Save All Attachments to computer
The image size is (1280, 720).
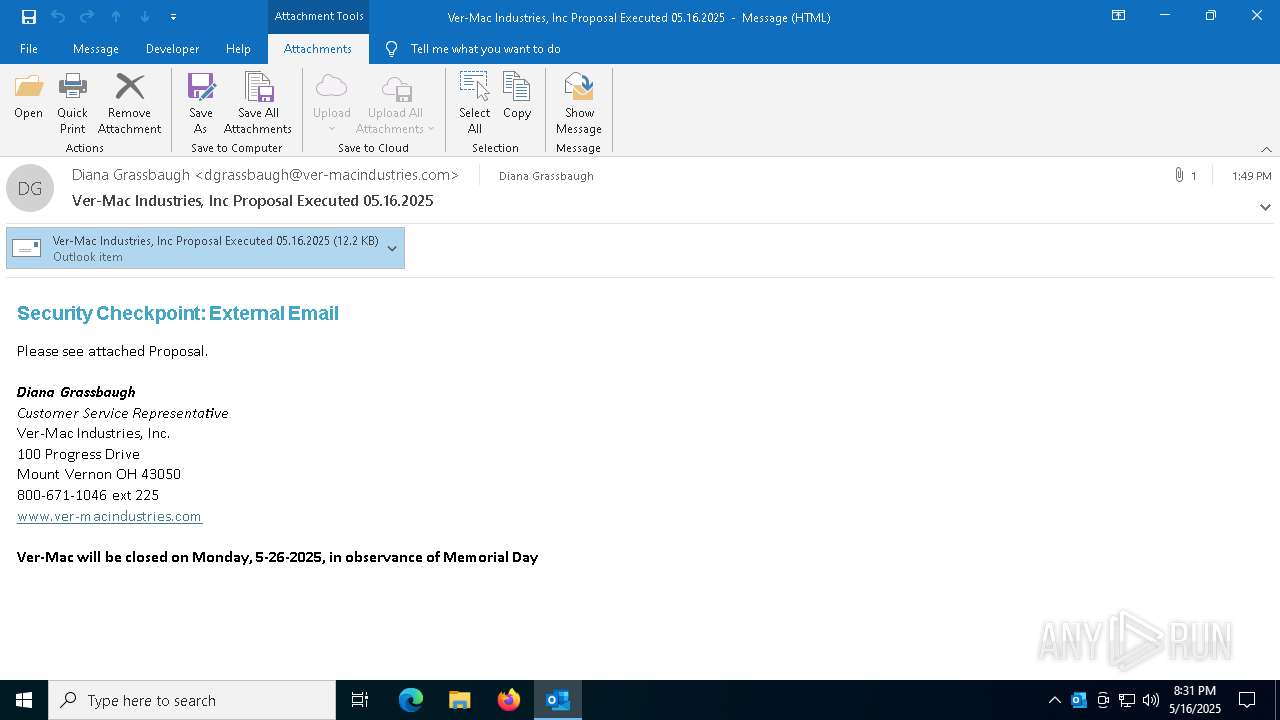click(258, 104)
